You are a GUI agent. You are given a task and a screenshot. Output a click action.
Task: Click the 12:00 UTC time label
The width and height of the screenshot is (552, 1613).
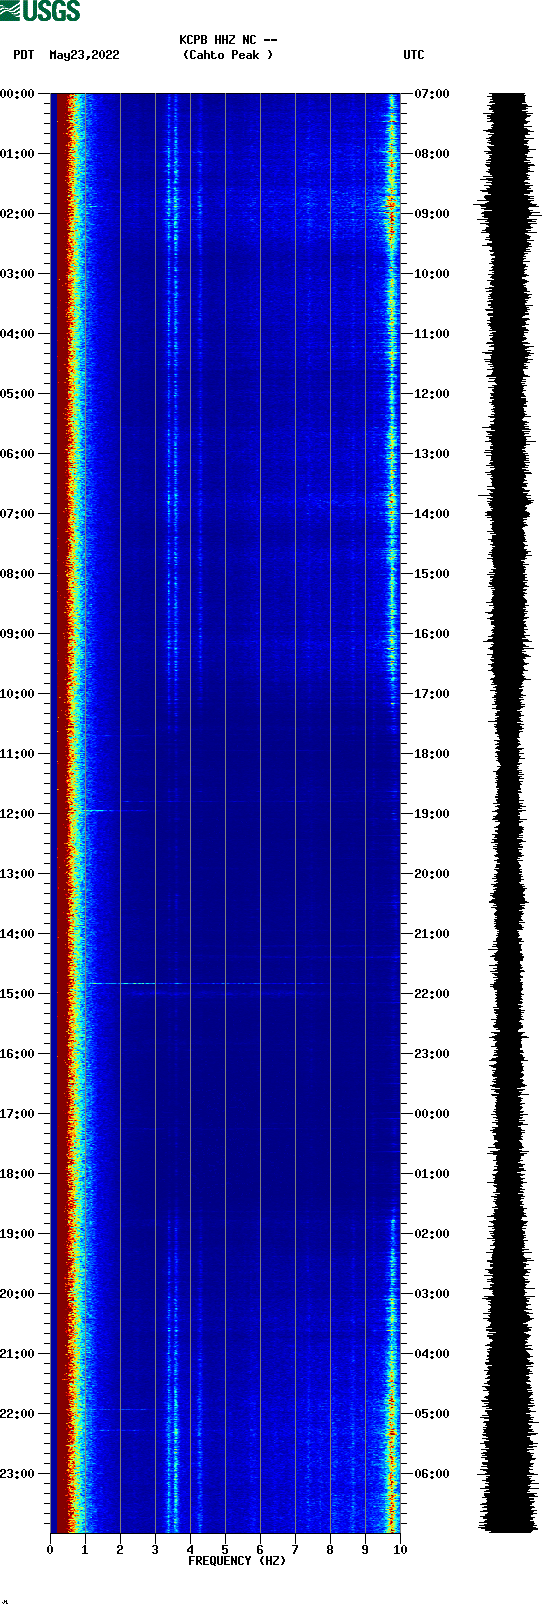432,394
